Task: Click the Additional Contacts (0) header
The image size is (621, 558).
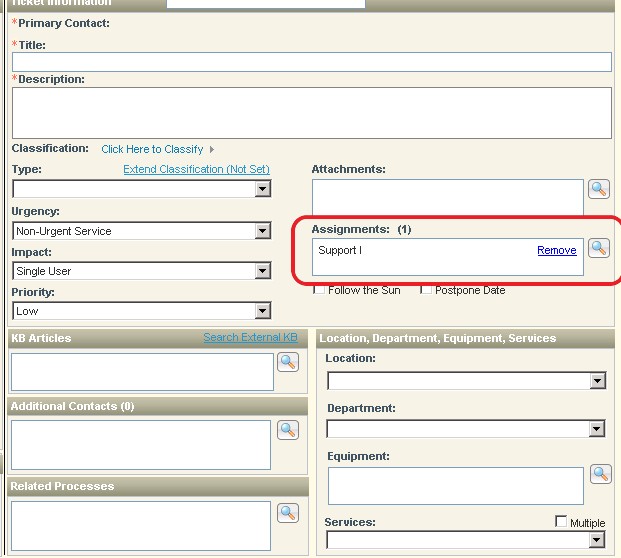Action: click(x=72, y=406)
